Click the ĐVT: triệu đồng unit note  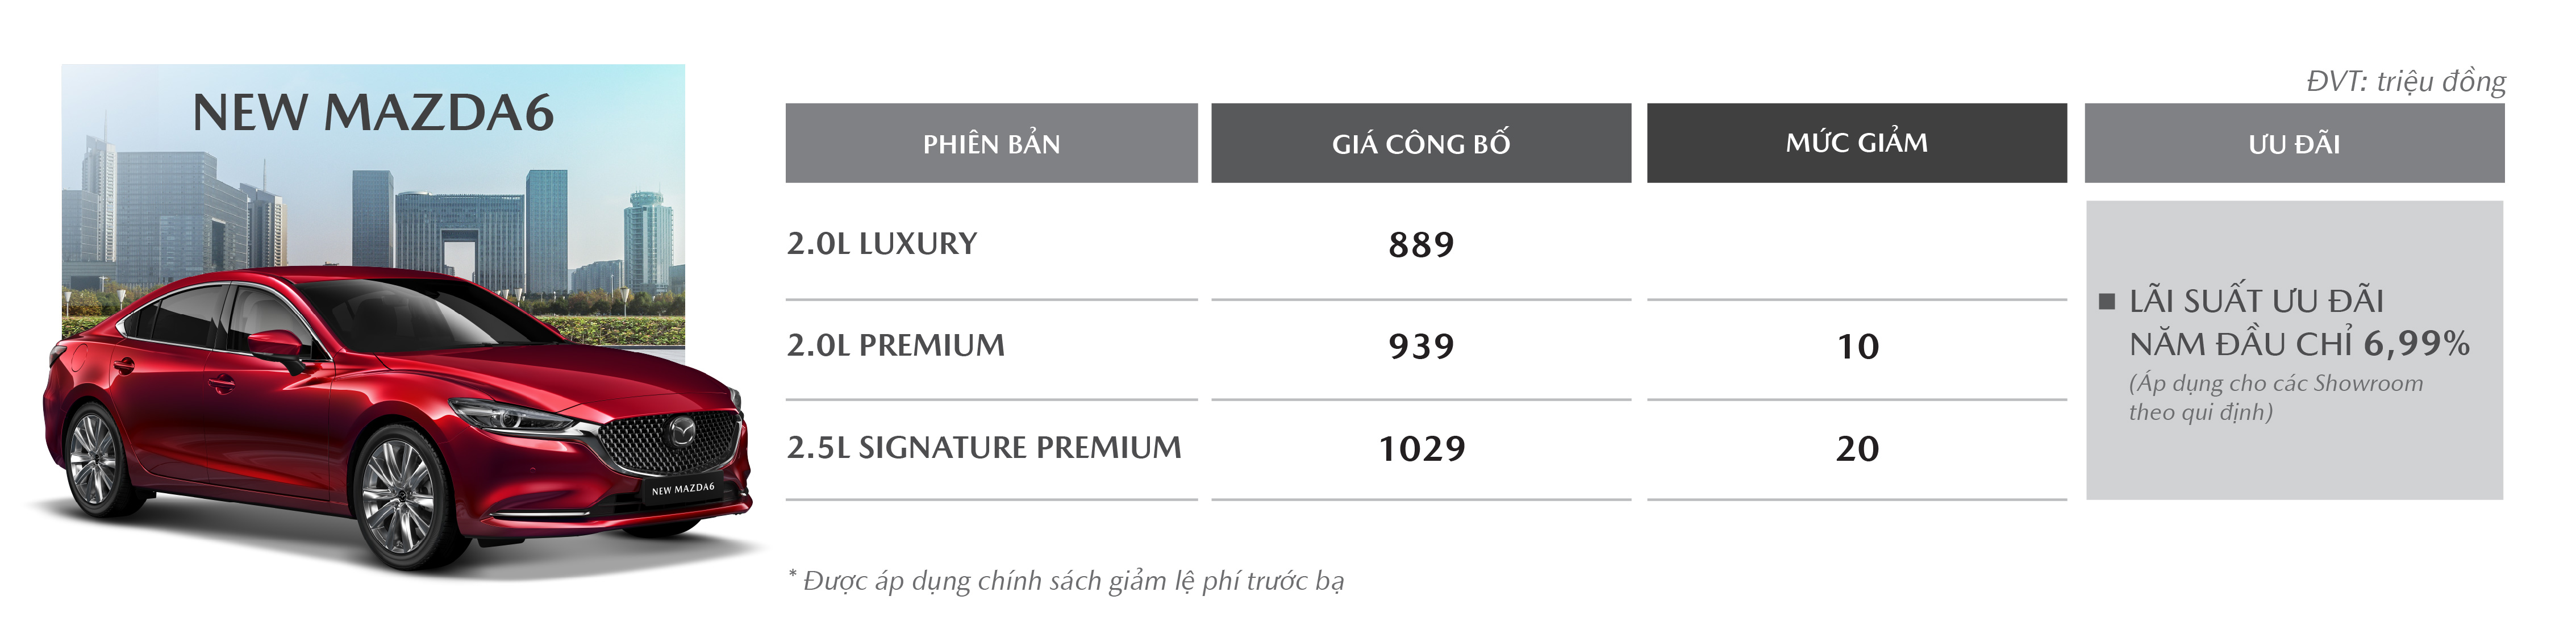point(2406,81)
